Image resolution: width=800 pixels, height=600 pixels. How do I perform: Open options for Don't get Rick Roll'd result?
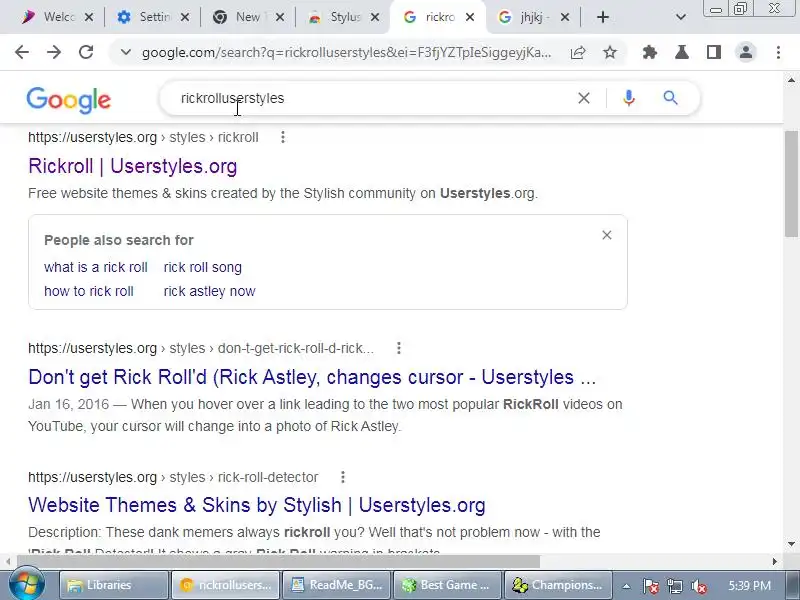pos(398,348)
